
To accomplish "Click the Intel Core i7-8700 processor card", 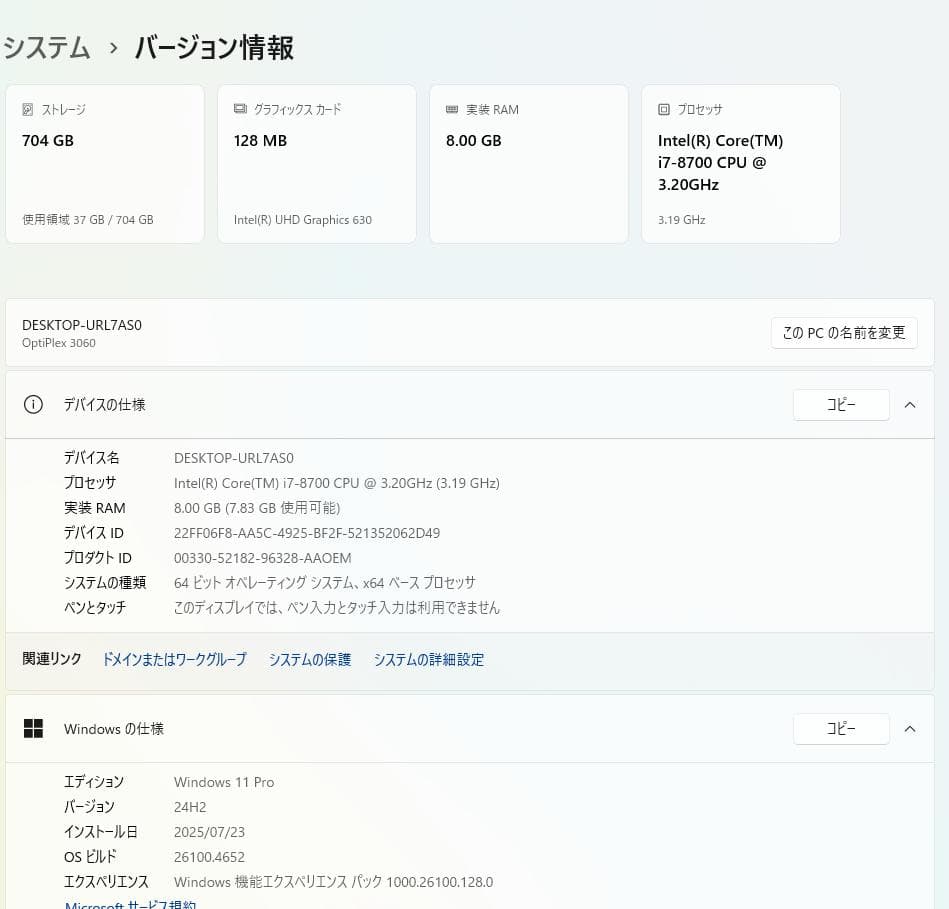I will click(740, 163).
